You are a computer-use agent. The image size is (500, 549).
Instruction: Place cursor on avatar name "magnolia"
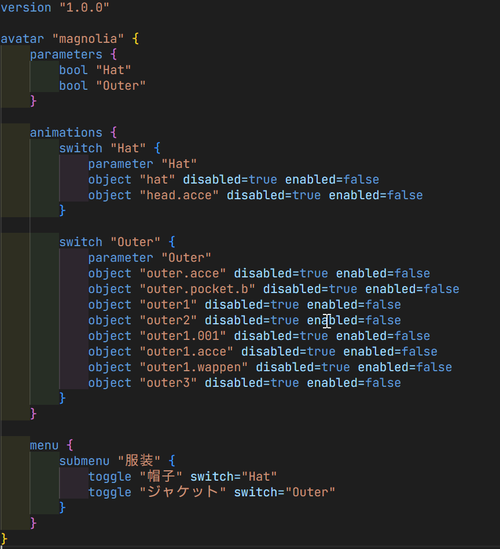(x=88, y=39)
